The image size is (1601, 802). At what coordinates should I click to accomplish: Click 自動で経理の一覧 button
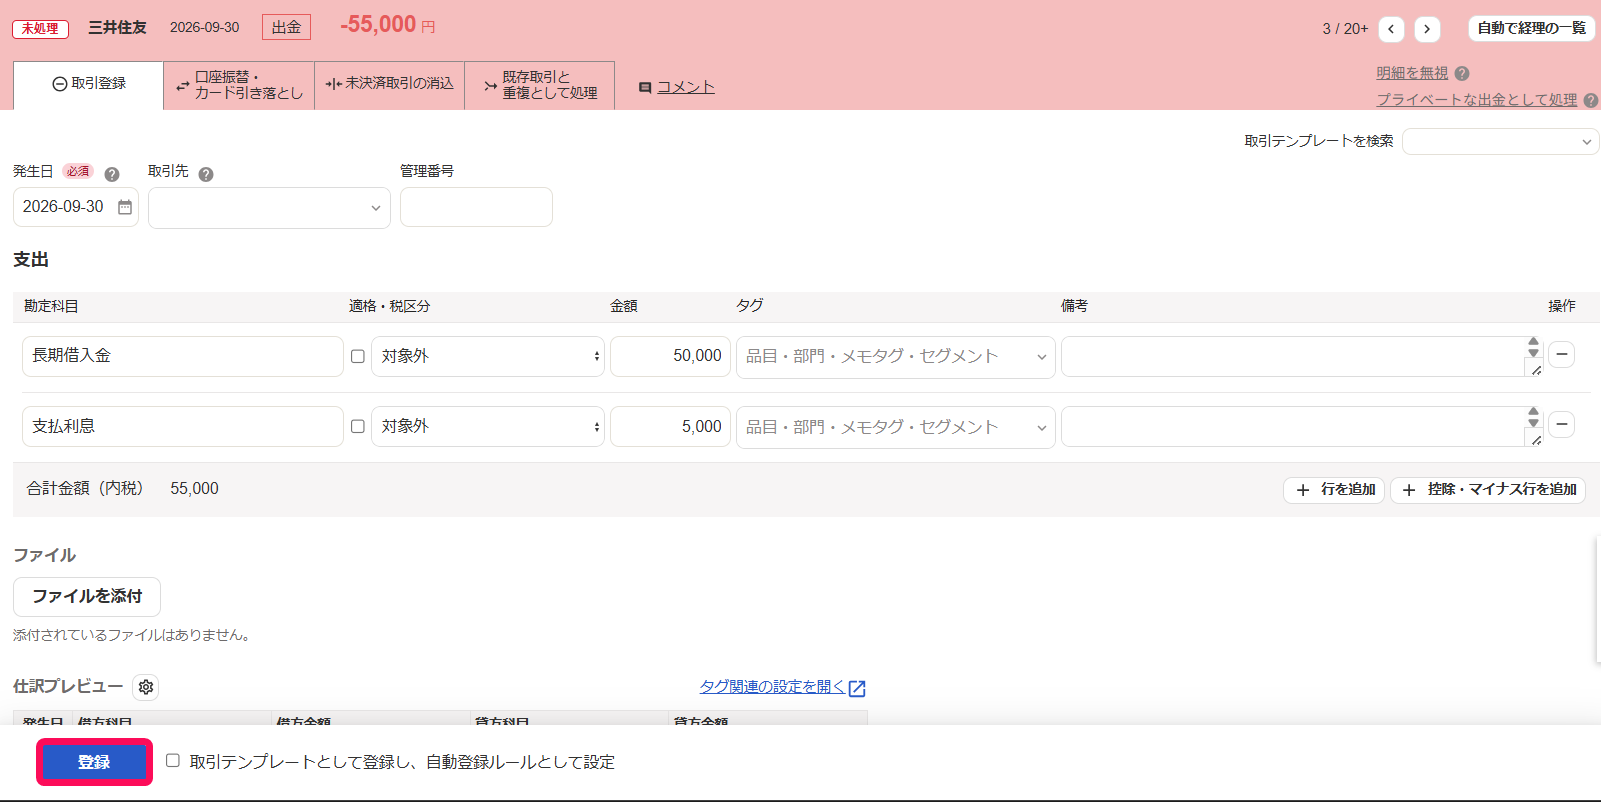(x=1532, y=28)
